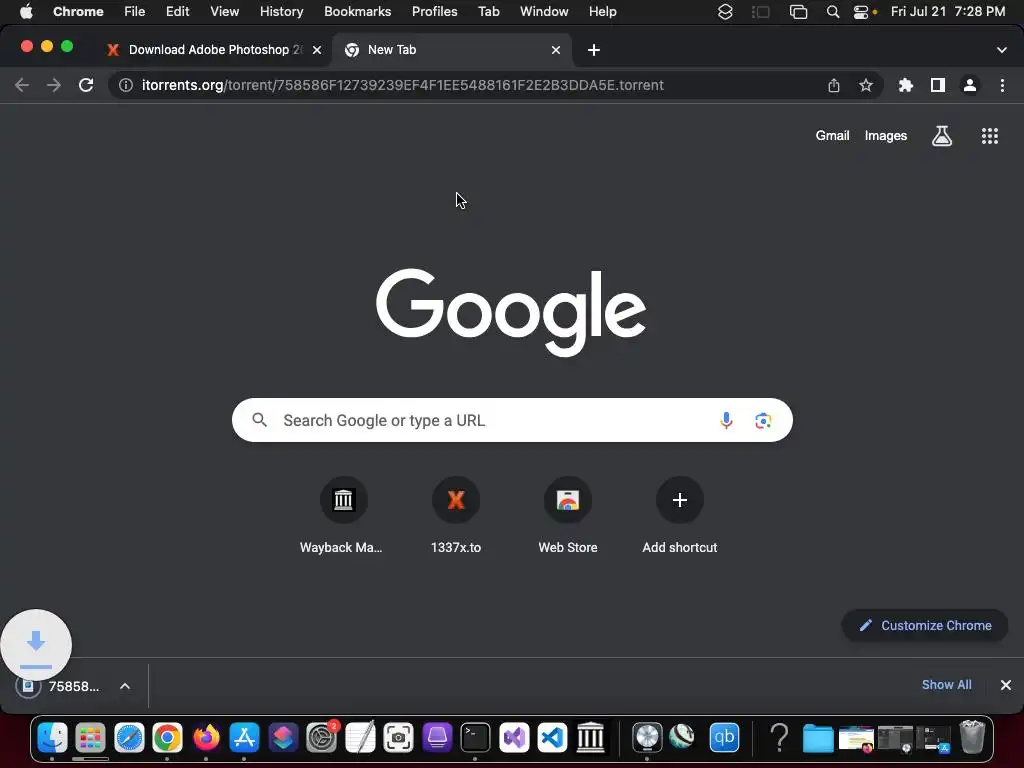Open the History menu
This screenshot has width=1024, height=768.
click(281, 12)
